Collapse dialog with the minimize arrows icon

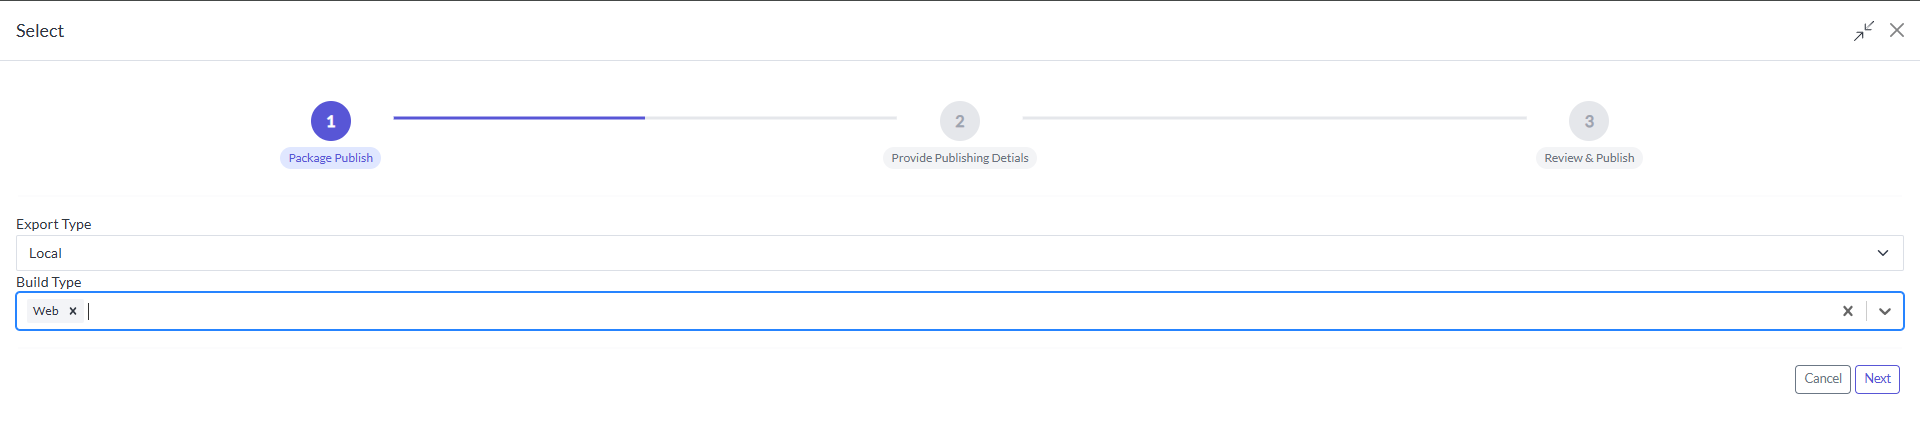point(1864,31)
